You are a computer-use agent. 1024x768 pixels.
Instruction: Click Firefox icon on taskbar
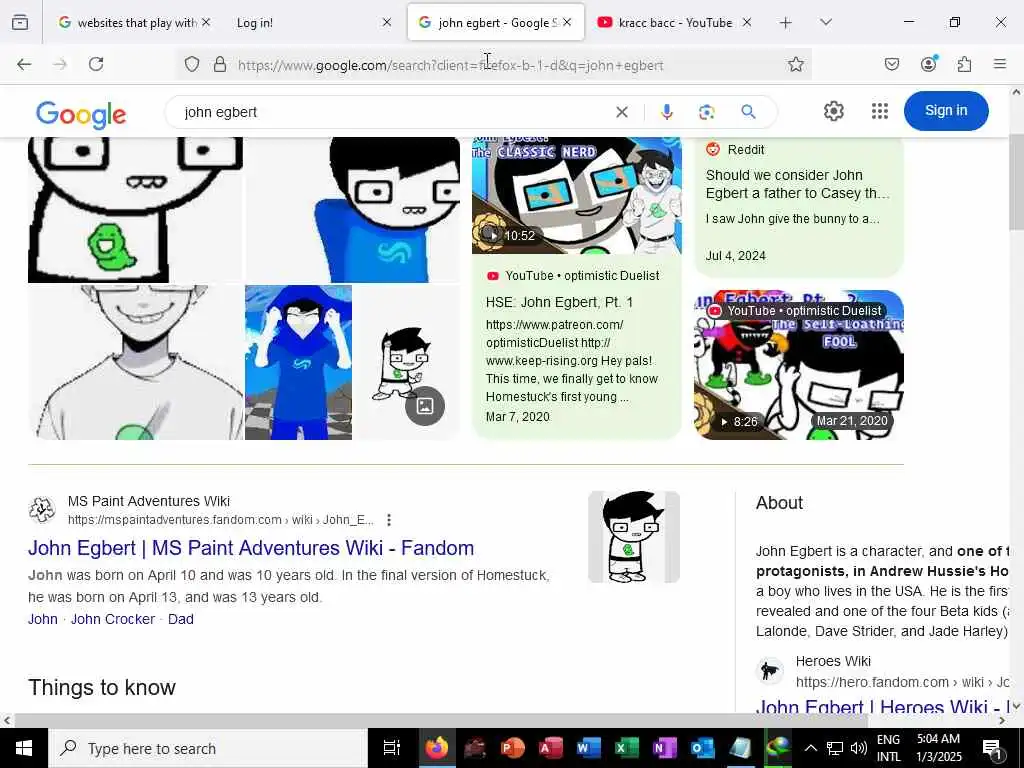point(437,748)
